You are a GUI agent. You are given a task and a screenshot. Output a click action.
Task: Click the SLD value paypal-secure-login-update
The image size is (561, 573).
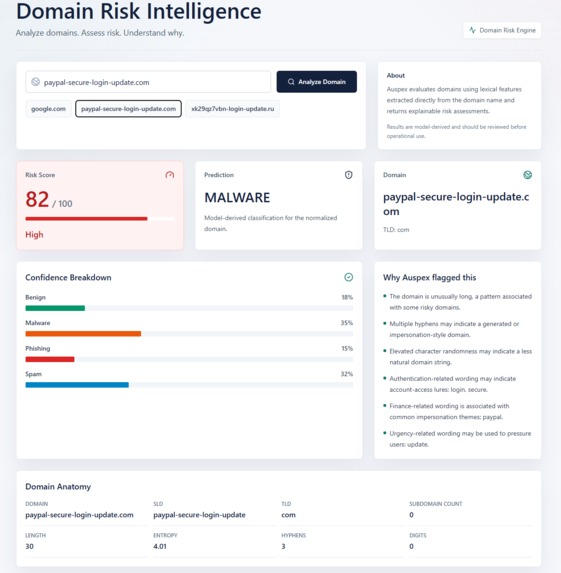point(199,515)
